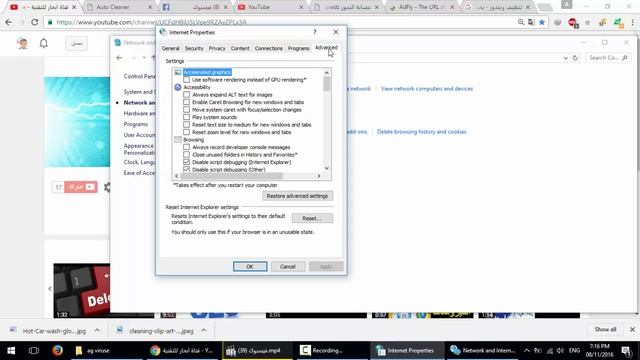This screenshot has height=360, width=640.
Task: Click the Control Panel search field
Action: click(607, 58)
